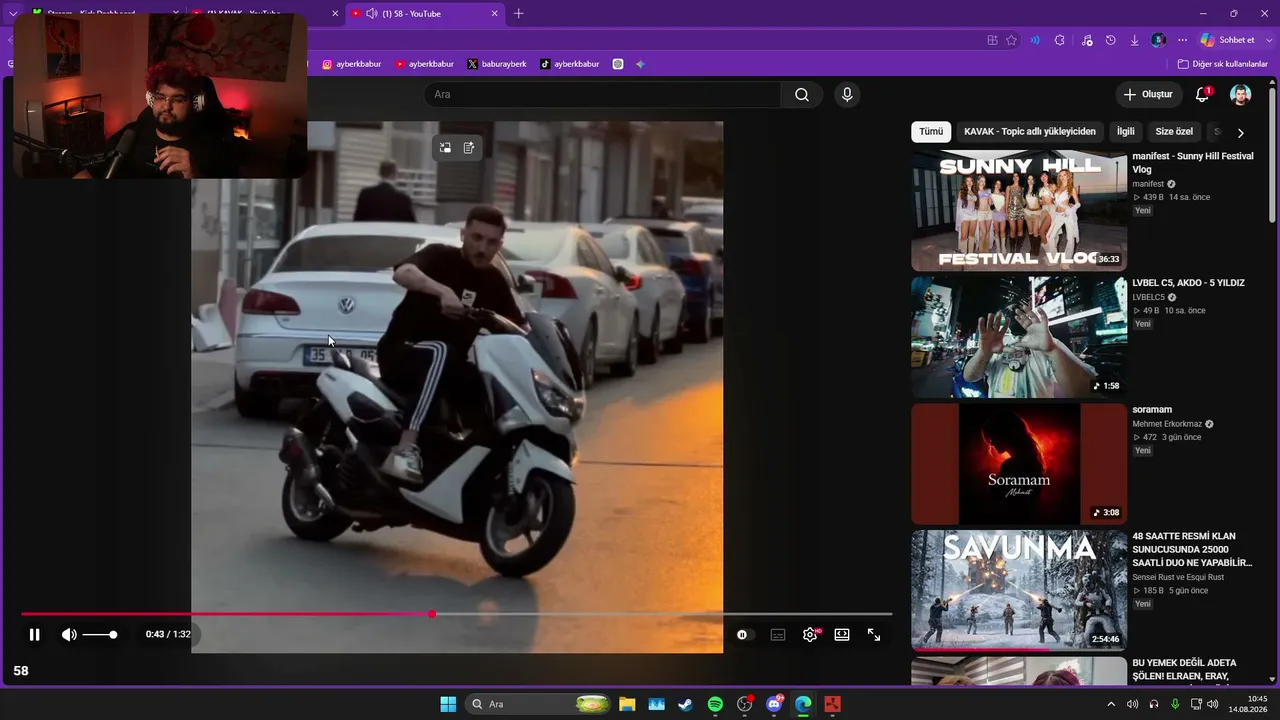Image resolution: width=1280 pixels, height=720 pixels.
Task: Open the LVBEL C5, AKDO - 5 YILDIZ title
Action: 1188,283
